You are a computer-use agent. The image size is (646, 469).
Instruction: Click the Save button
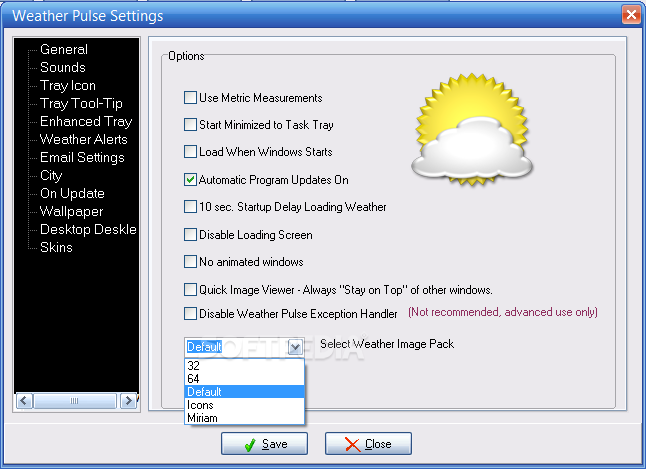coord(264,444)
